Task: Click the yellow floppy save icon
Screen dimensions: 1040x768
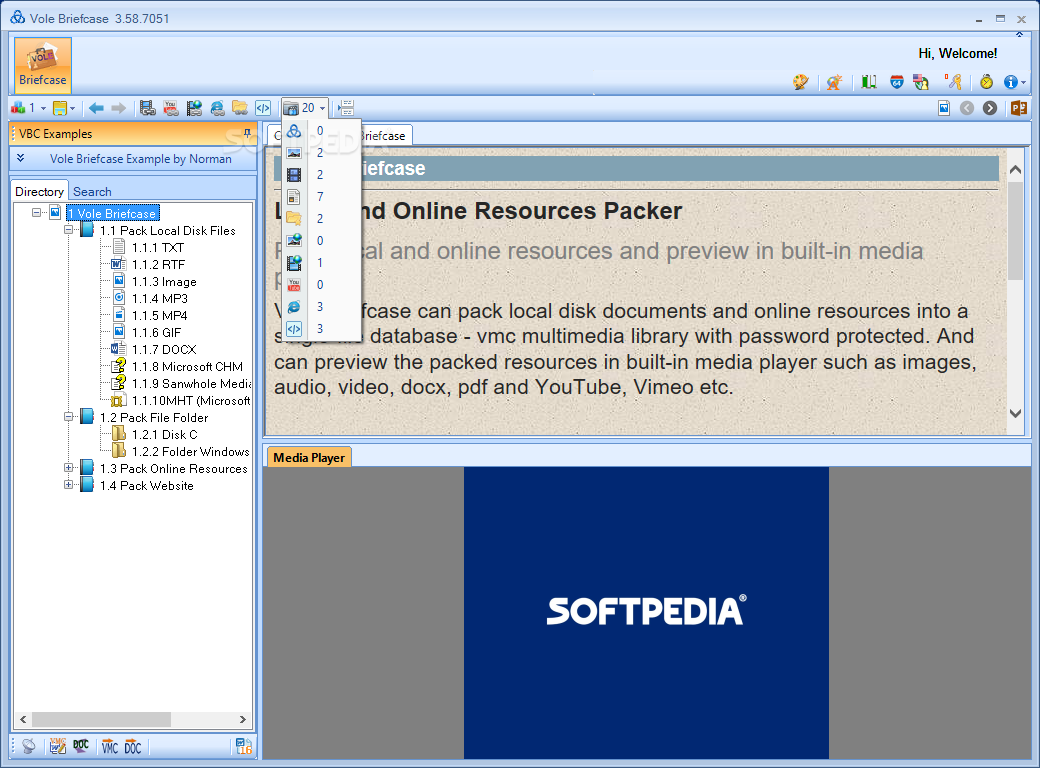Action: point(60,107)
